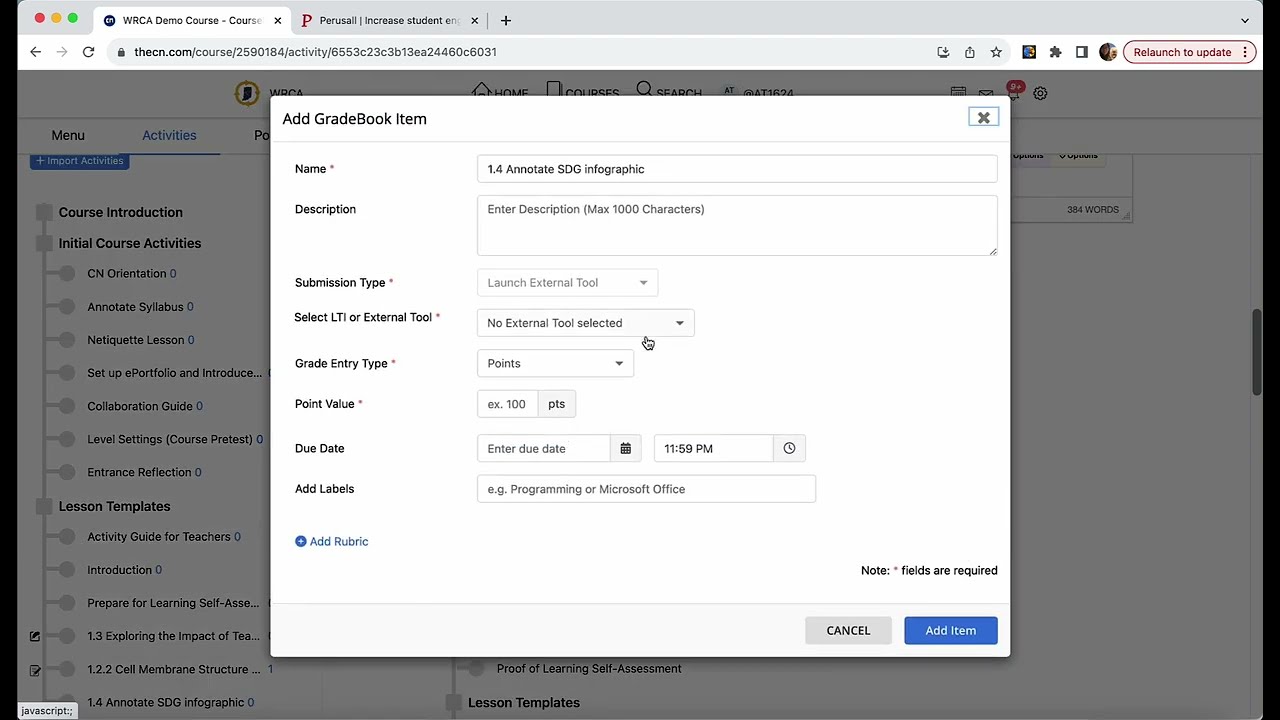
Task: Click the Import Activities button
Action: pos(79,160)
